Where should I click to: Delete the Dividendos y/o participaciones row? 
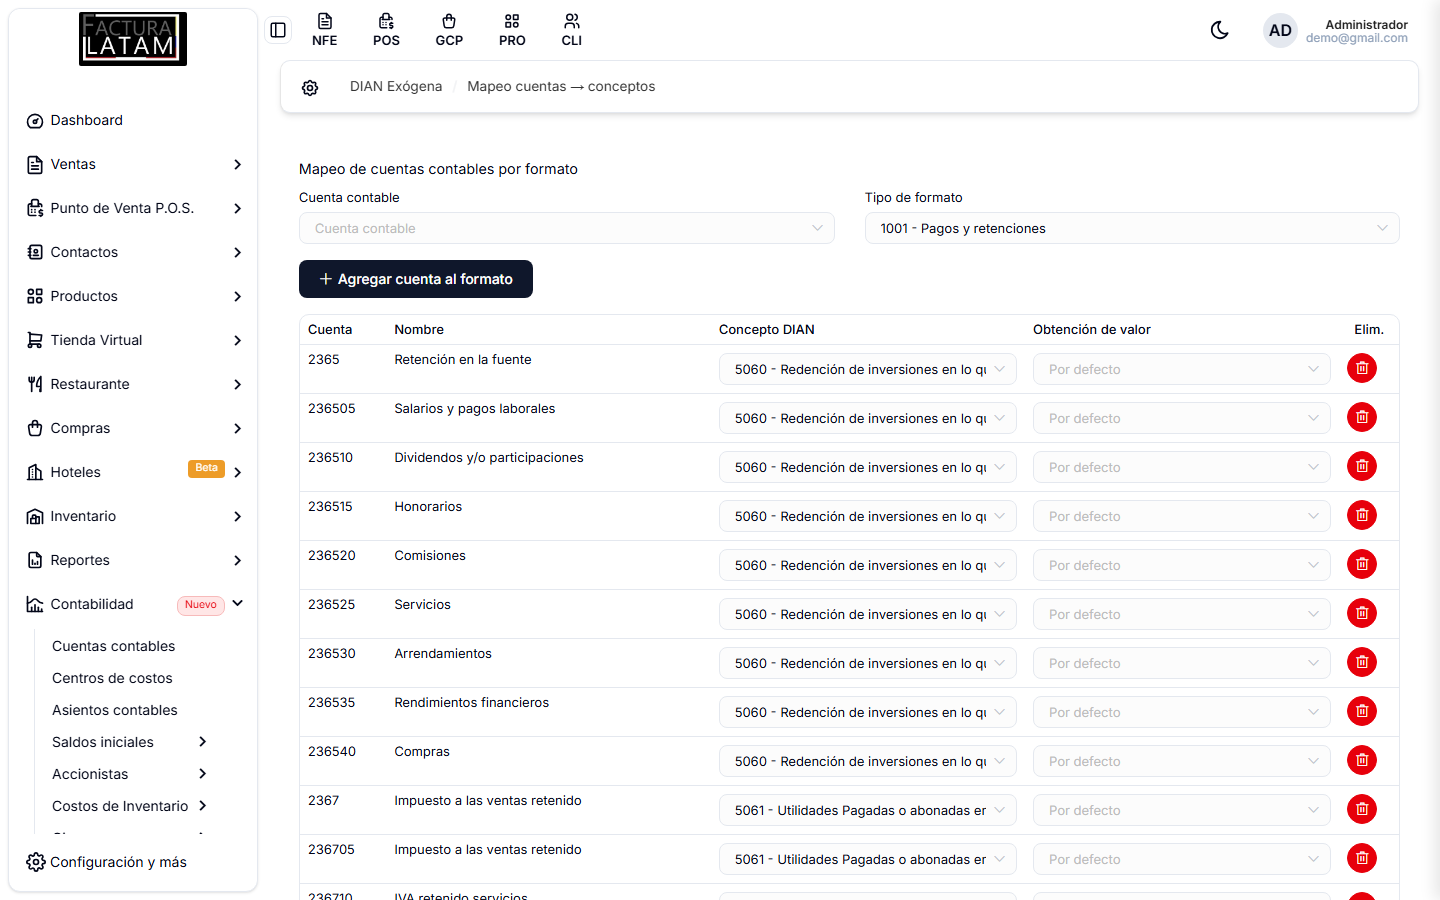coord(1362,466)
